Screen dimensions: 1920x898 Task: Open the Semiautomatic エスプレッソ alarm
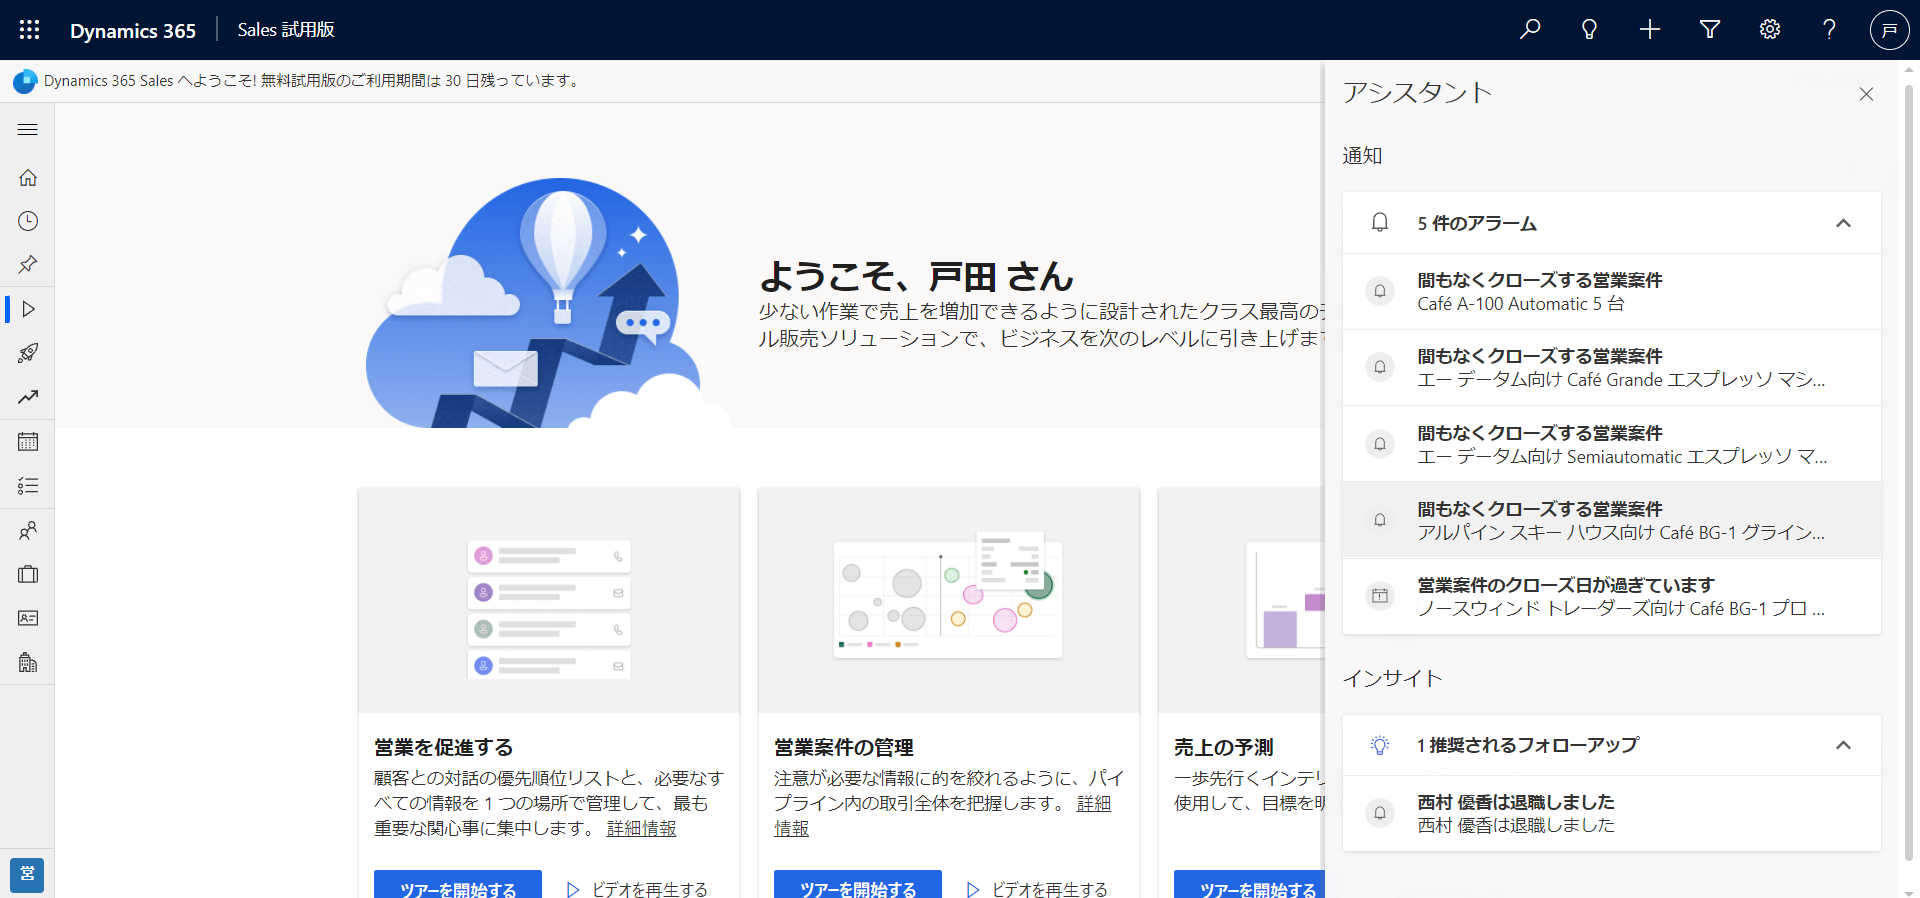(1612, 444)
